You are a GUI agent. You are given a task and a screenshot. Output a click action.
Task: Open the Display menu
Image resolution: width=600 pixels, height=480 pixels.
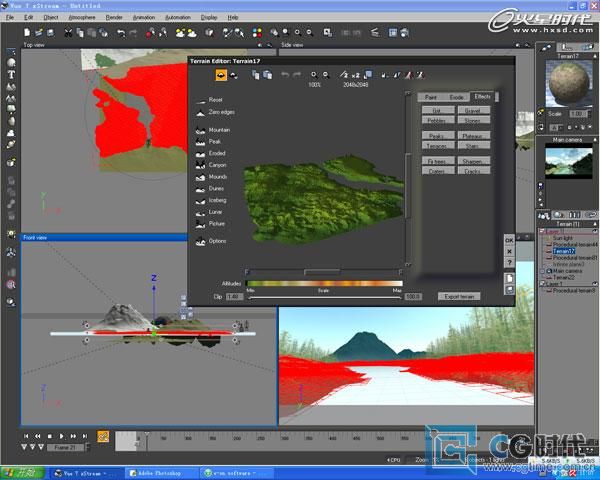[209, 17]
